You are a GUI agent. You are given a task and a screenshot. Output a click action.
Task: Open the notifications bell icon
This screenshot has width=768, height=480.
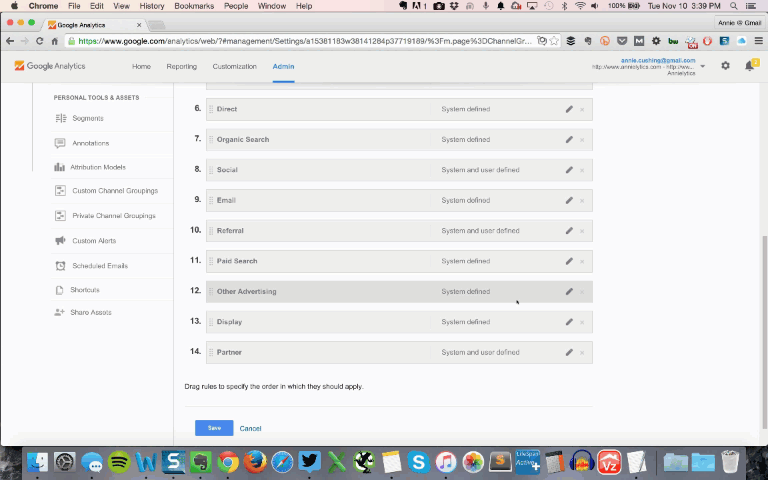[749, 66]
